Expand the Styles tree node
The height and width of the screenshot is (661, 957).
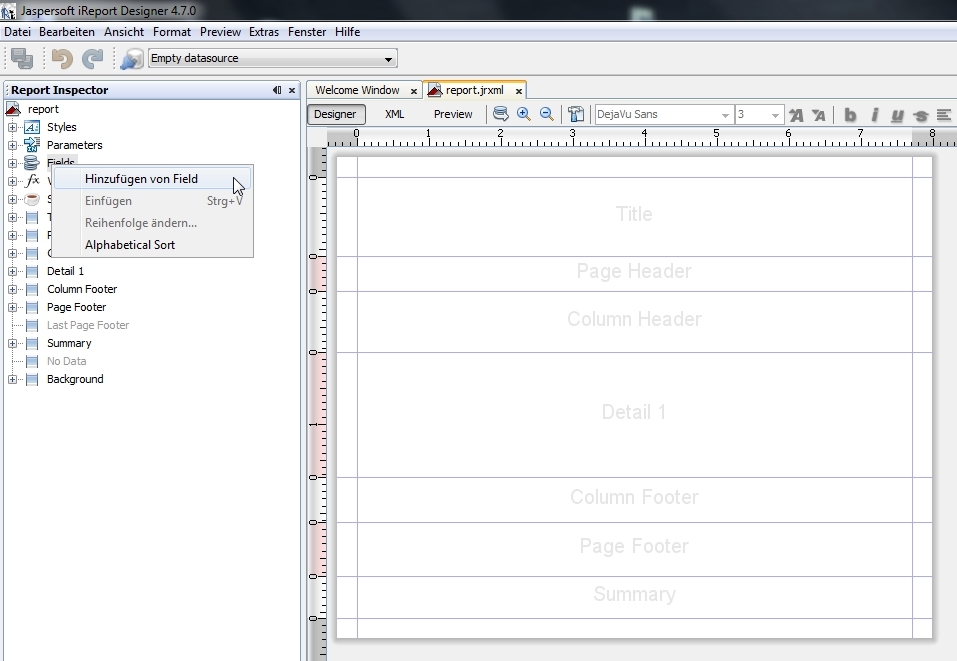(x=12, y=127)
